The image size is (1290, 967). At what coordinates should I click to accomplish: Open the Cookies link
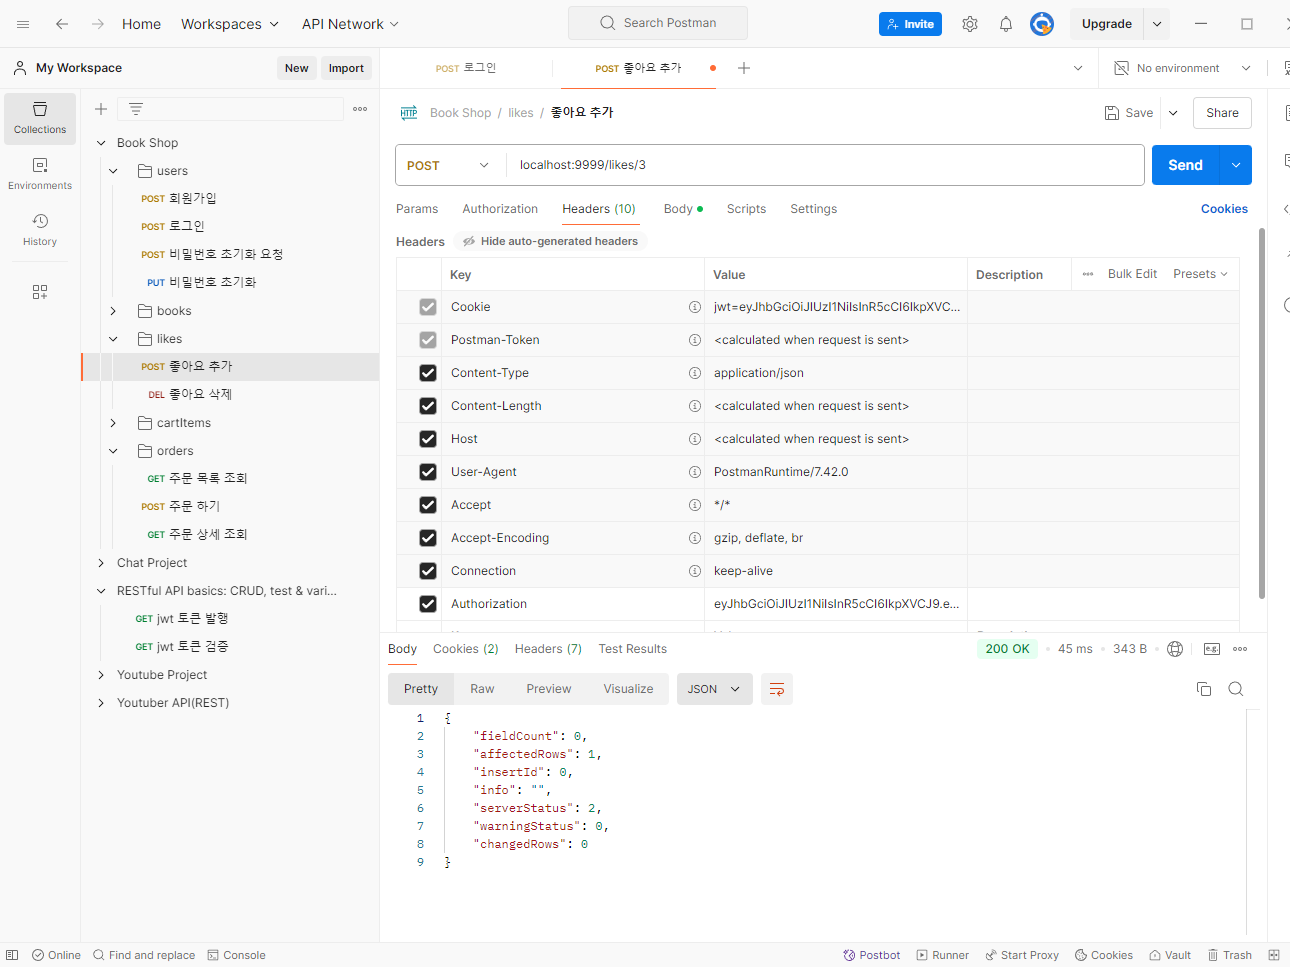1224,209
